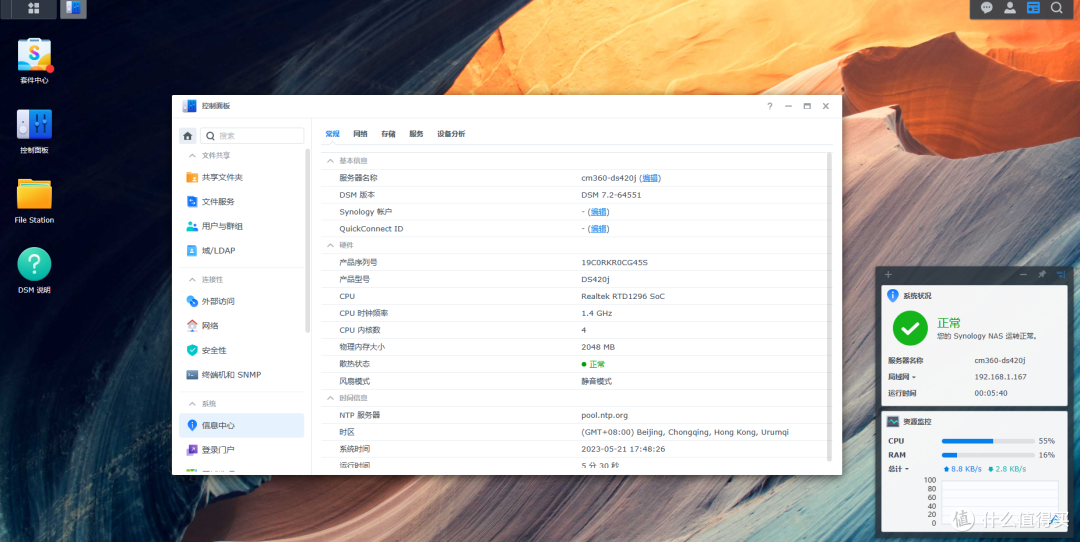Go to Control Panel home icon
The width and height of the screenshot is (1080, 542).
[187, 136]
